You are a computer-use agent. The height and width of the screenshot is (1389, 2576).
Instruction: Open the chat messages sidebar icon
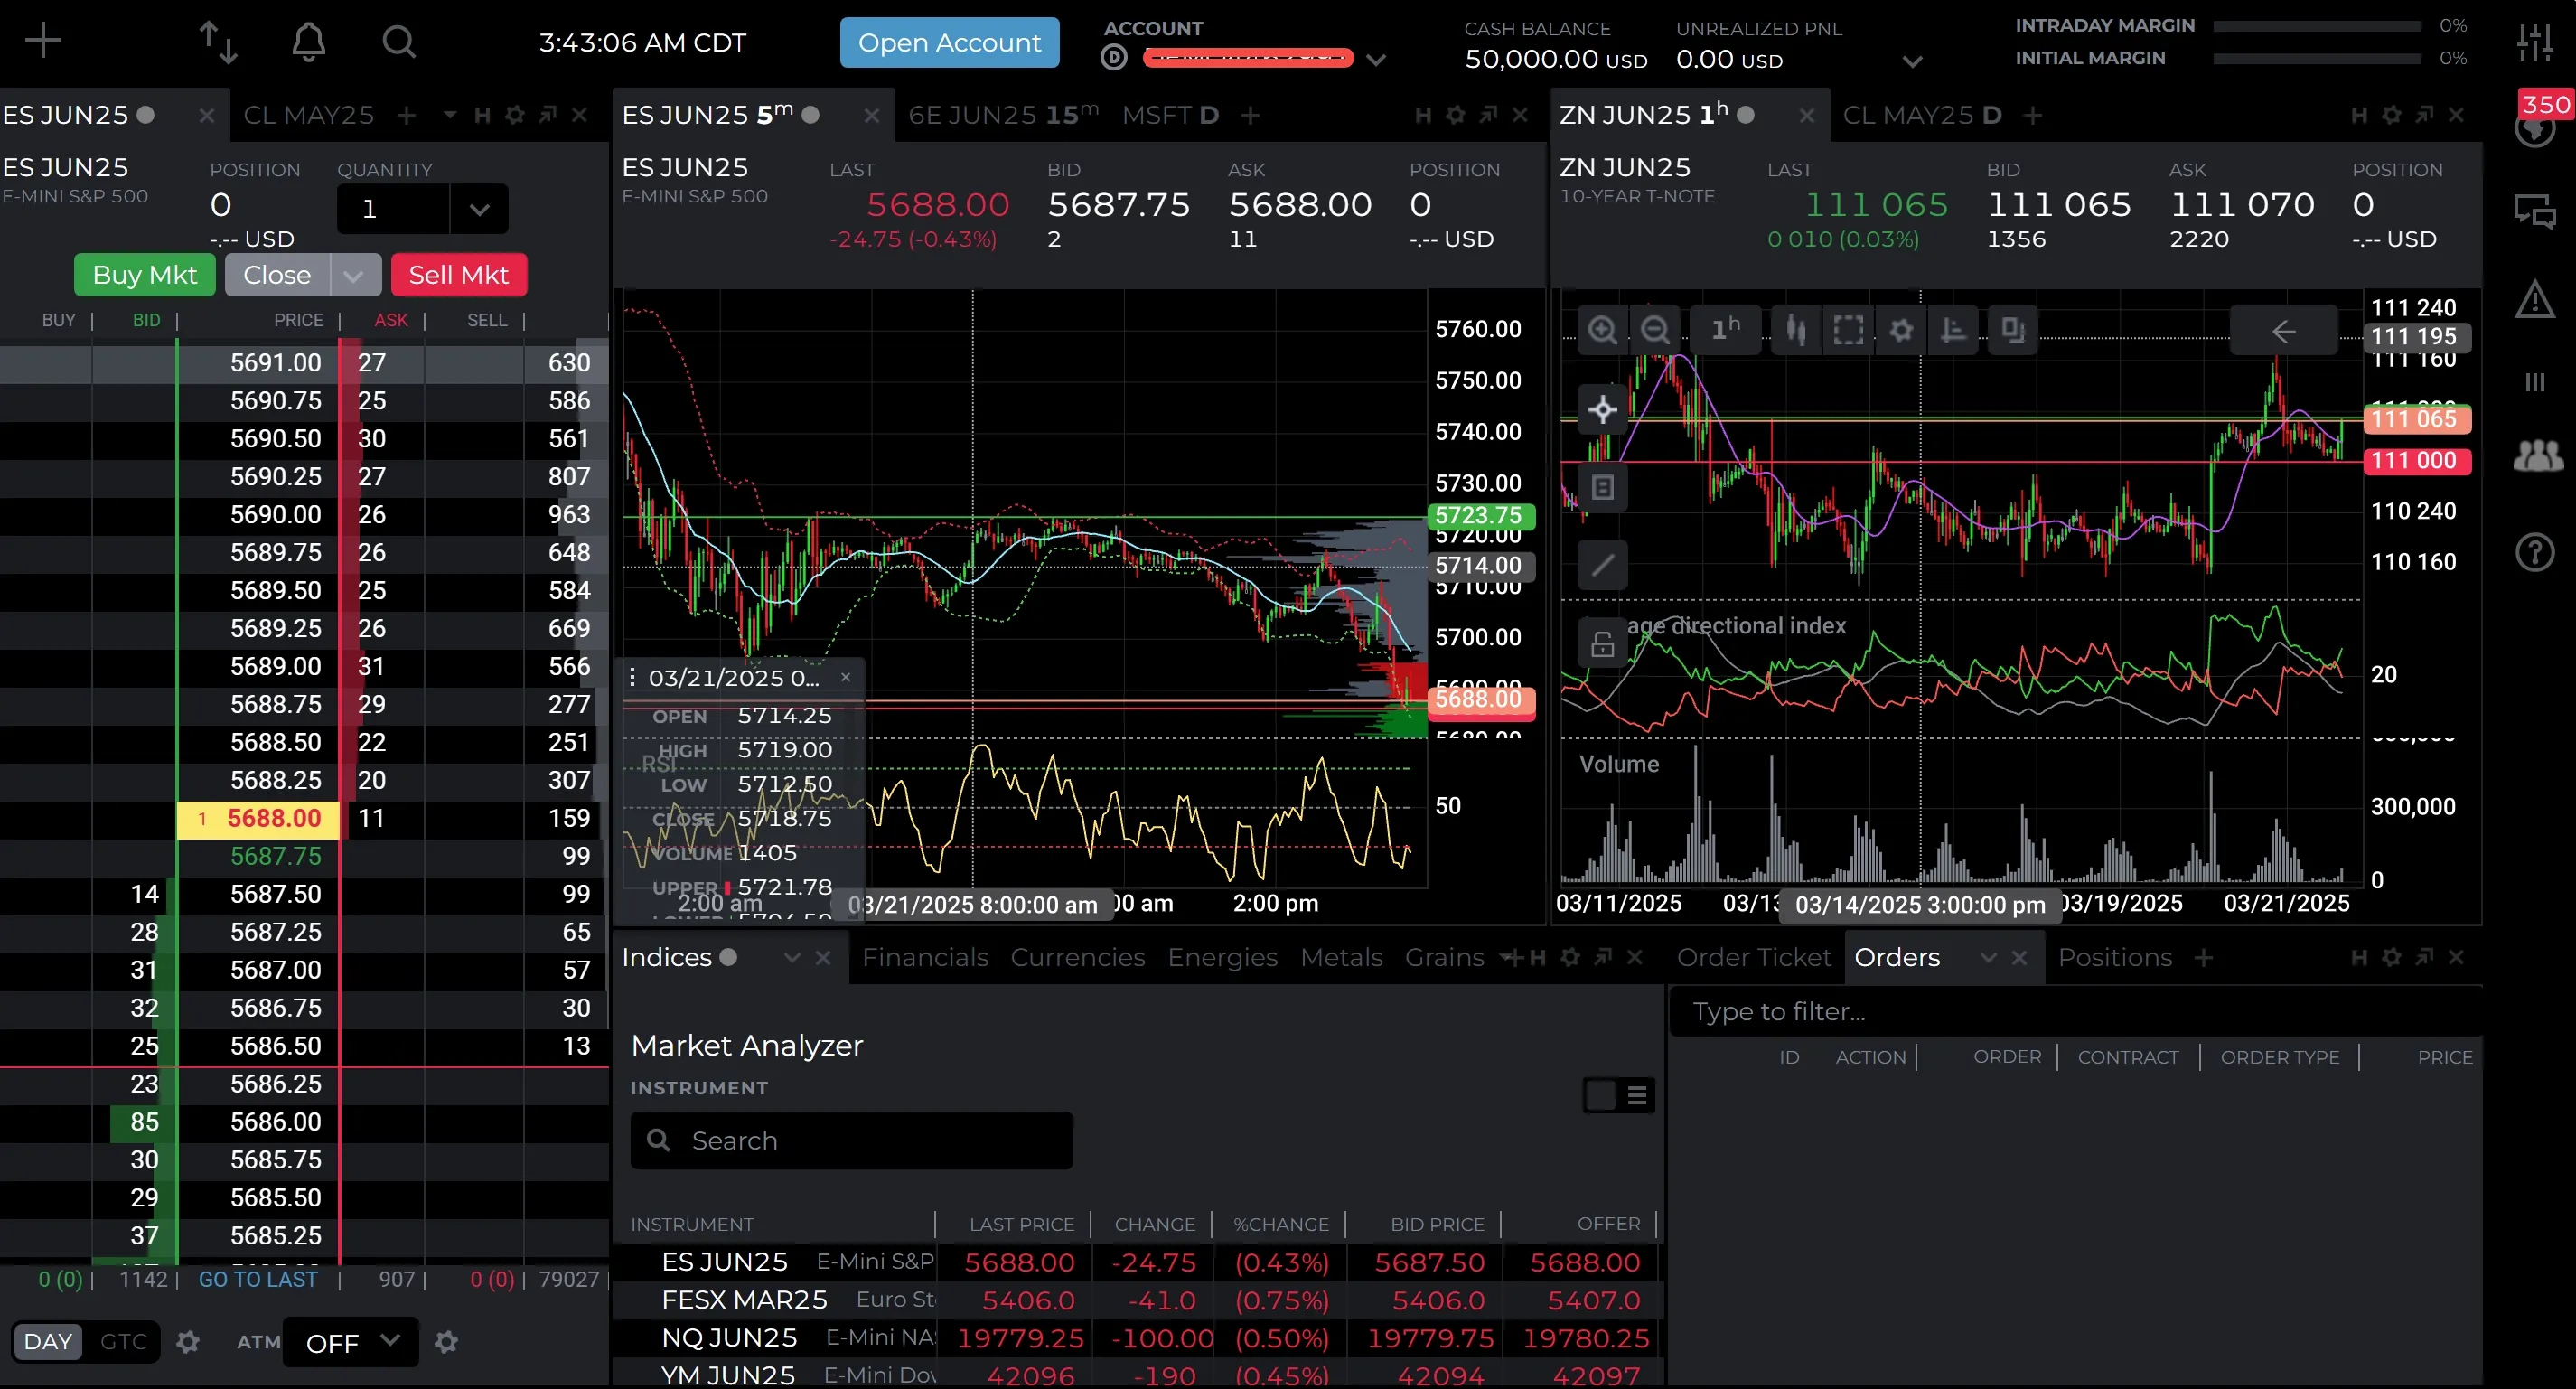[2535, 212]
